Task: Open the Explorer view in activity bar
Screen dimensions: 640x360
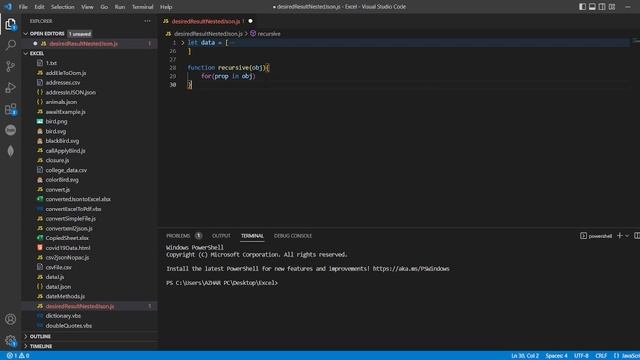Action: point(11,24)
